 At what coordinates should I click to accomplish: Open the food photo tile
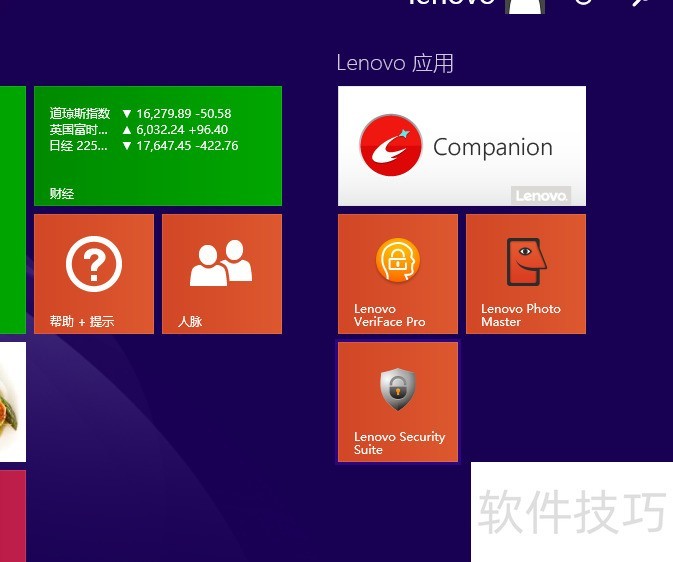[x=13, y=402]
